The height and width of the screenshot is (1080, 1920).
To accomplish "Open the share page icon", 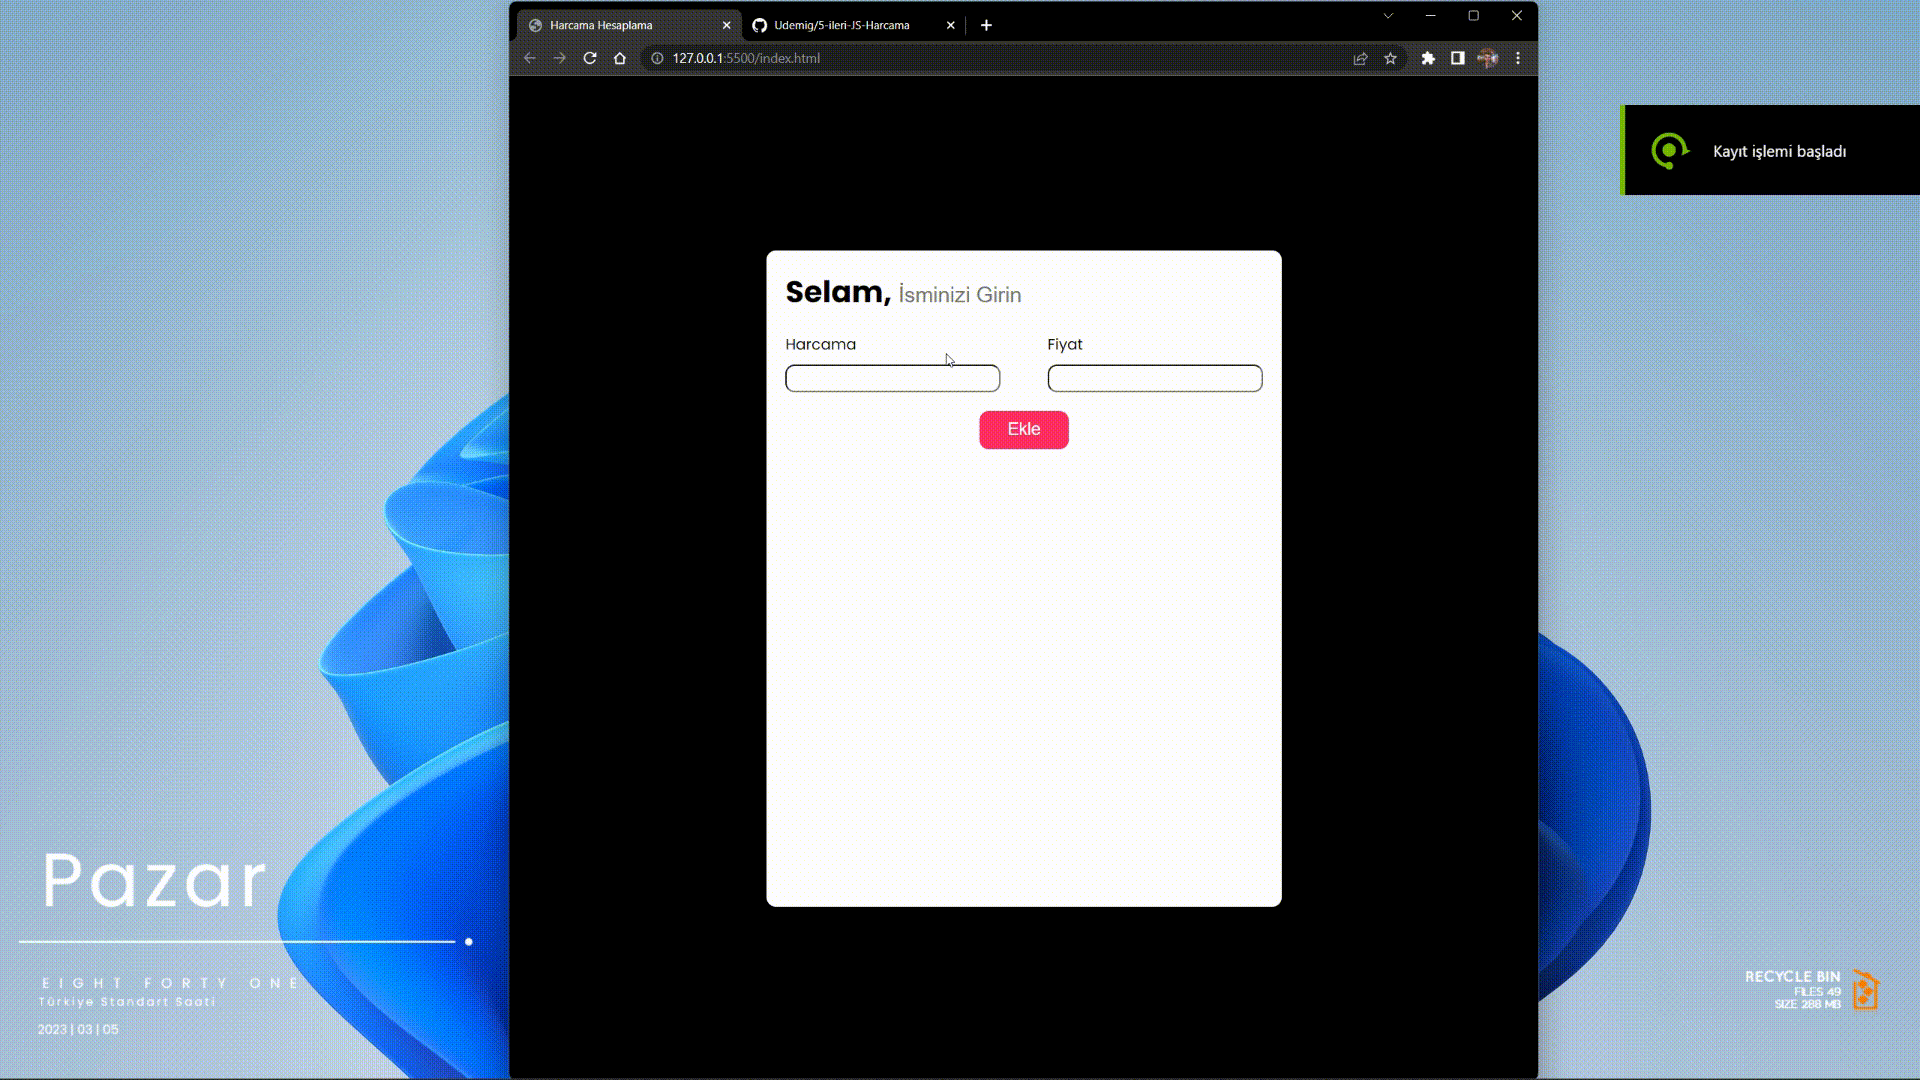I will tap(1360, 58).
